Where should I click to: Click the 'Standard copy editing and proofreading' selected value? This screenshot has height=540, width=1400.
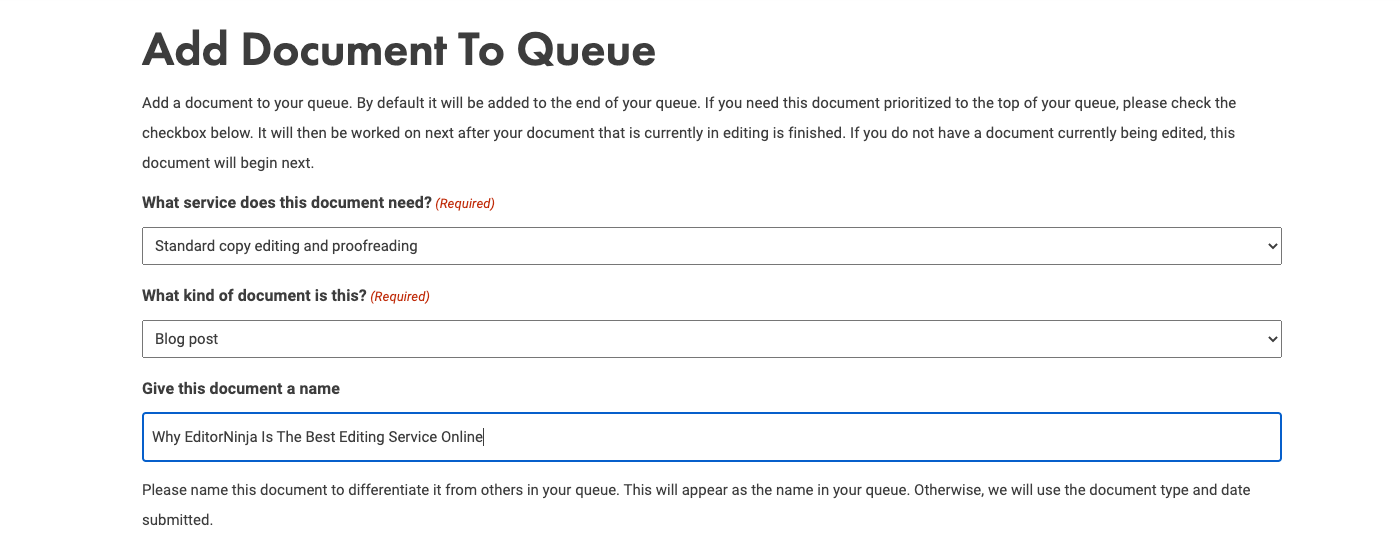coord(286,246)
